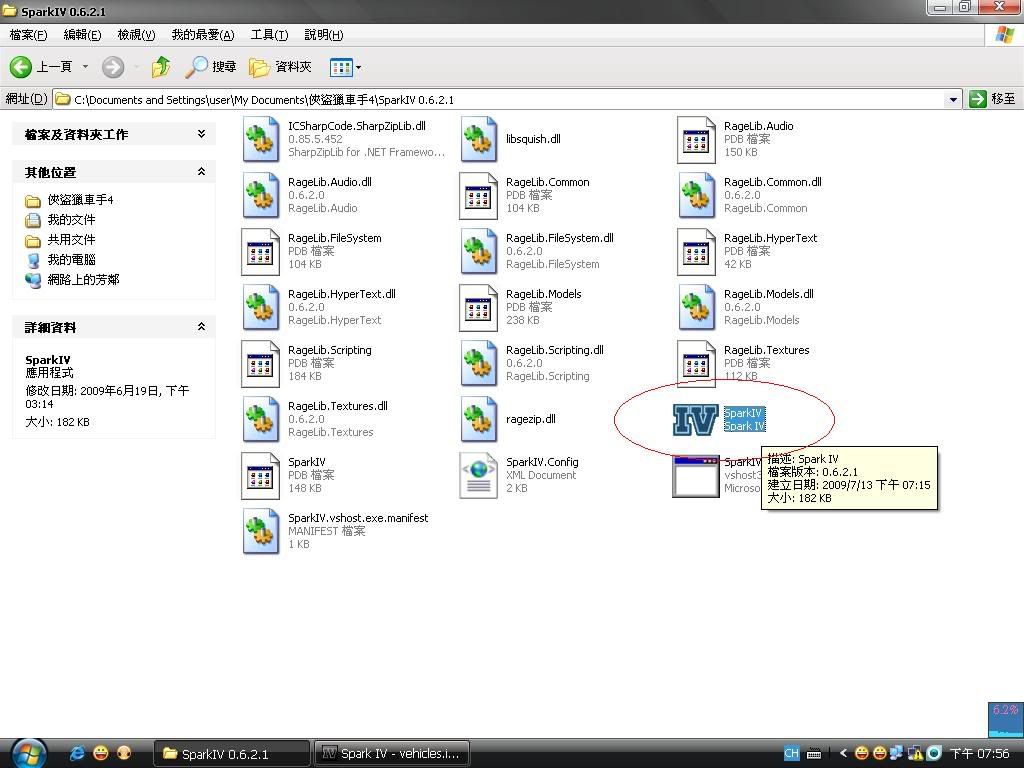Click the Go button beside address bar
Screen dimensions: 1024x768
tap(993, 99)
